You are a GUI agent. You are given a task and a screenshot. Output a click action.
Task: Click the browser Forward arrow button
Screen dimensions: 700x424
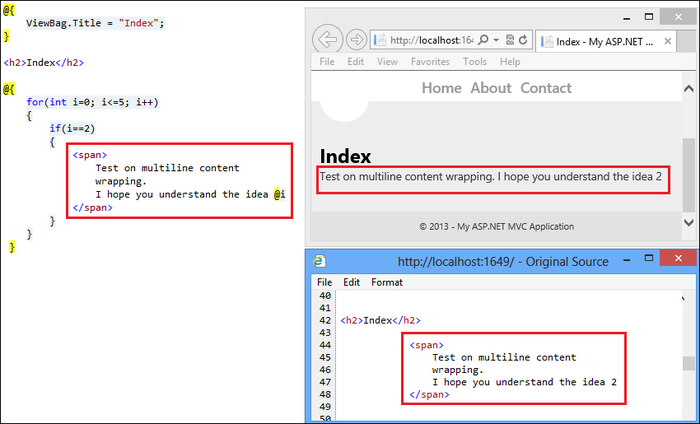pos(356,41)
